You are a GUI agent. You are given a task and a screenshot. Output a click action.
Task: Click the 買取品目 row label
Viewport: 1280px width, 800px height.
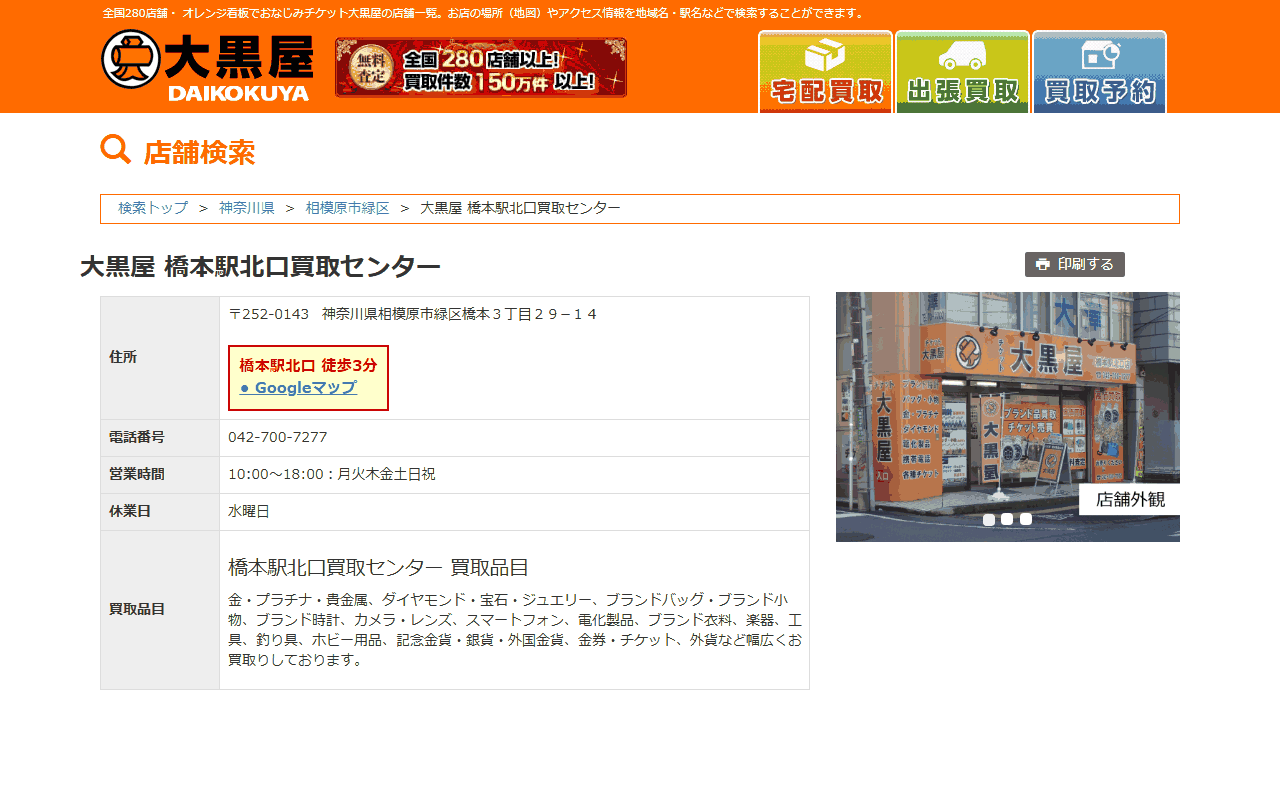click(137, 609)
